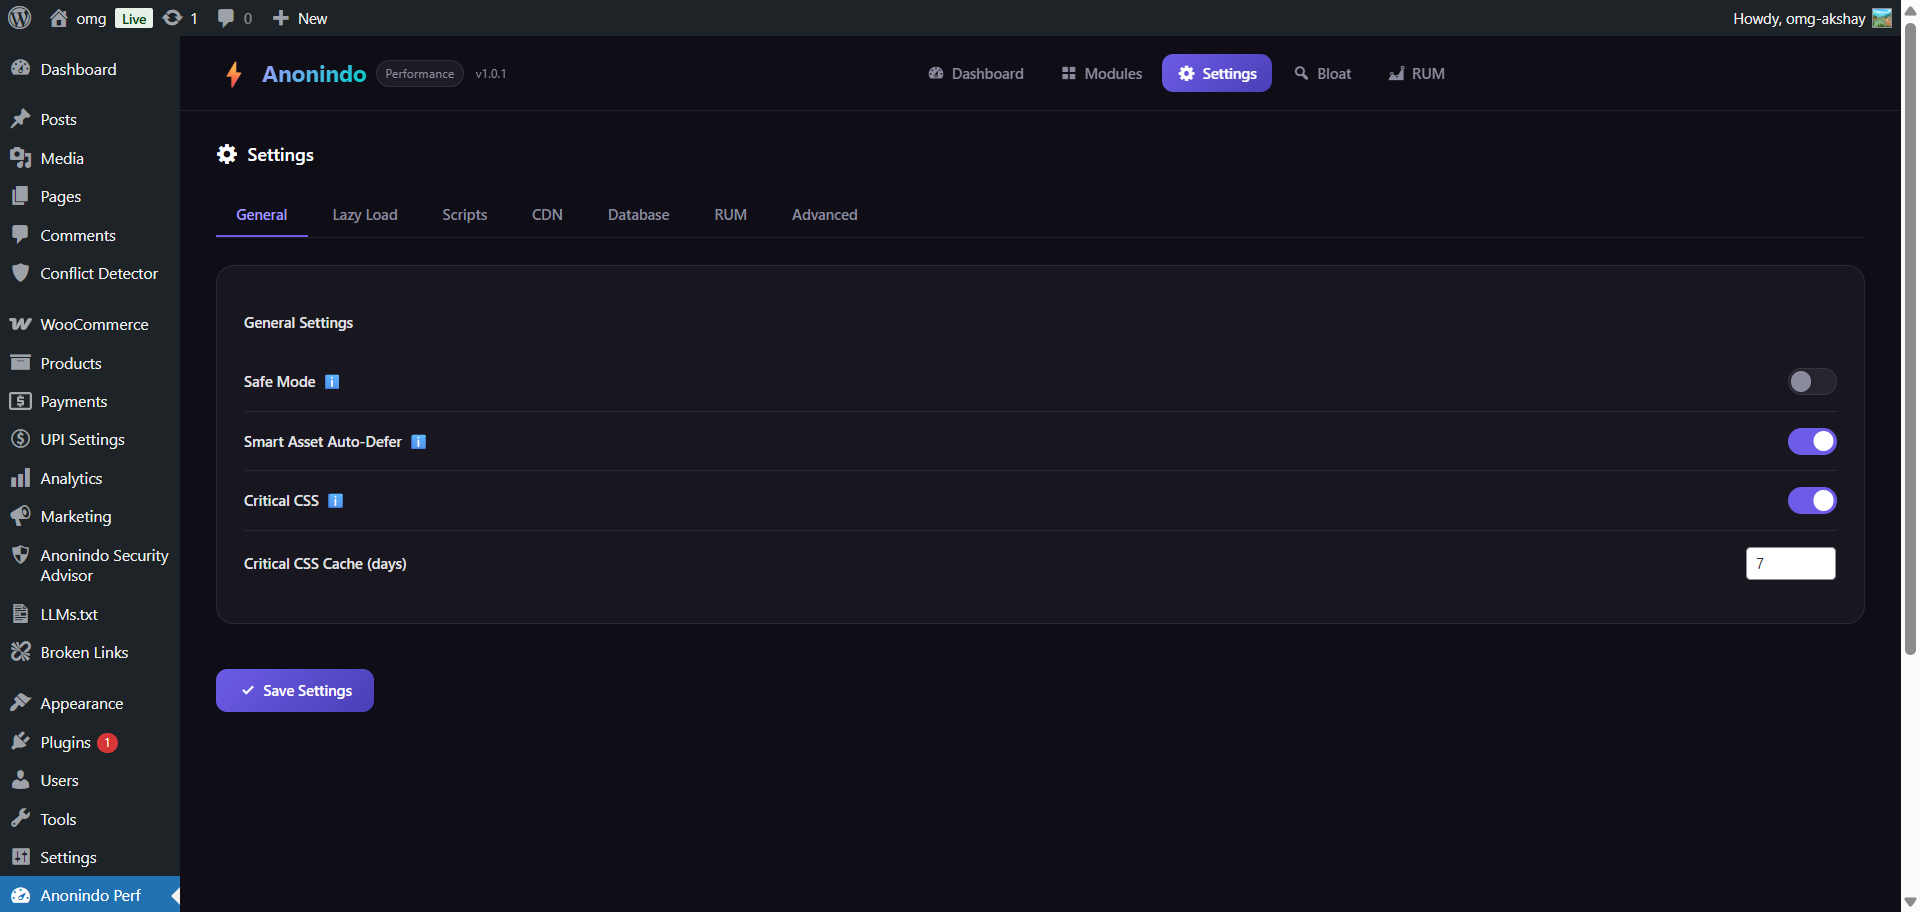Viewport: 1920px width, 912px height.
Task: Click the Live site status badge
Action: [x=134, y=18]
